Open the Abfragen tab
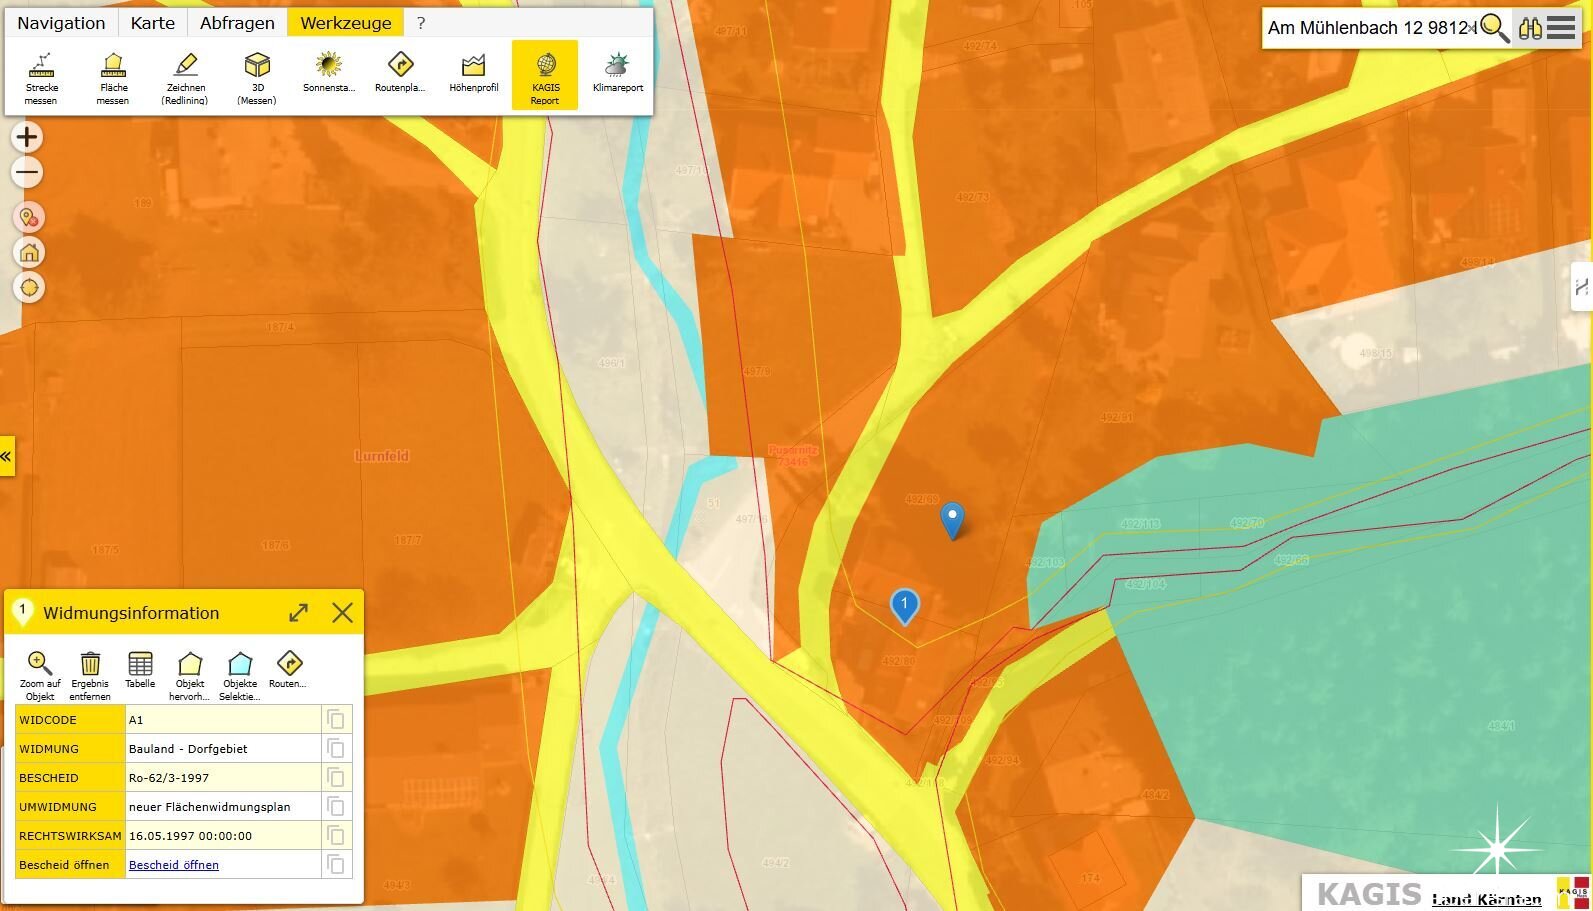 (237, 23)
